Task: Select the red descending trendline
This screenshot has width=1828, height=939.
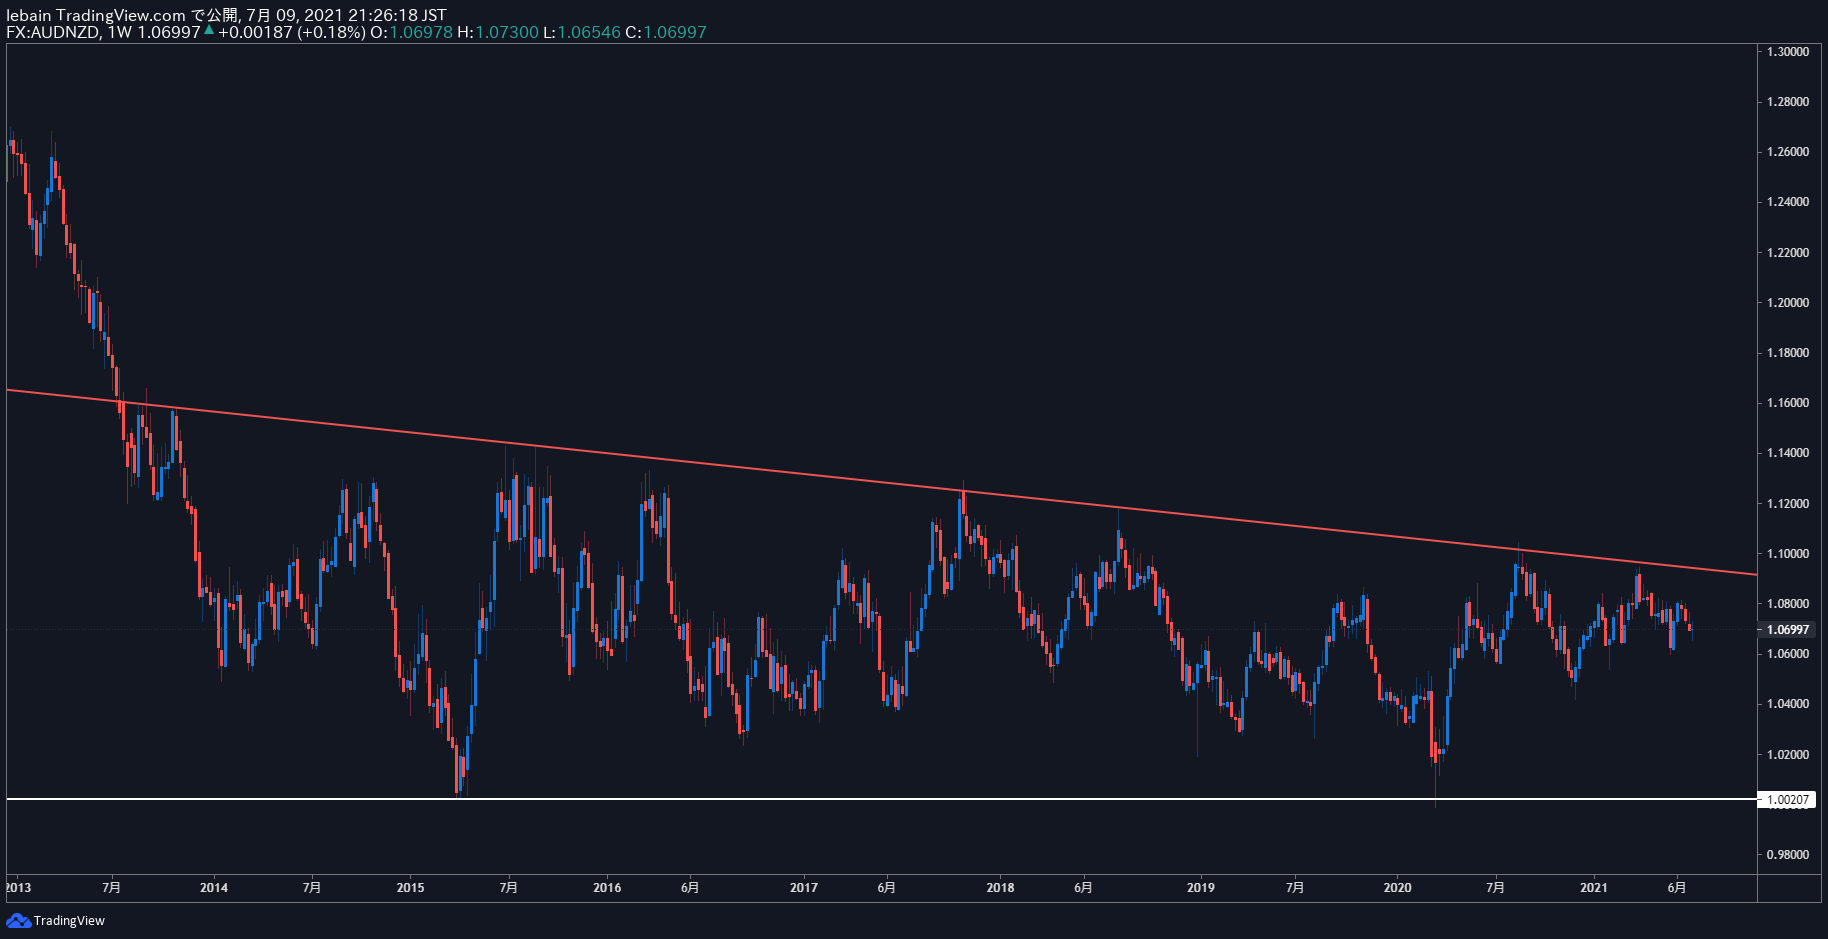Action: [x=880, y=482]
